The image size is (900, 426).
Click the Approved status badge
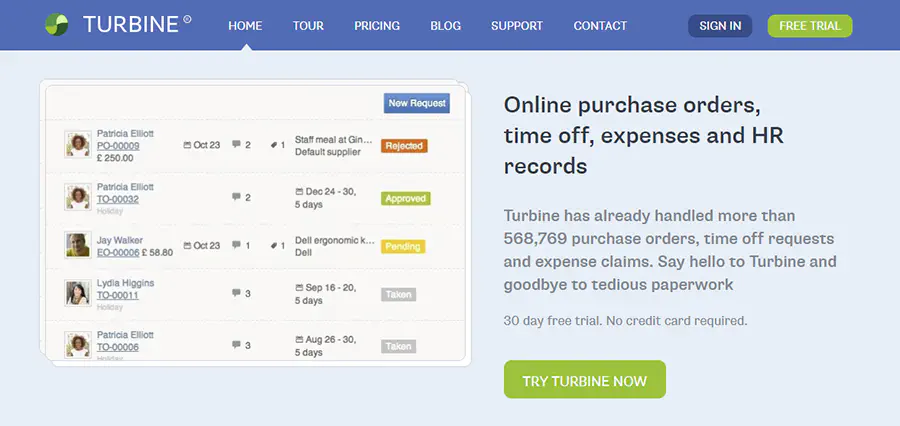coord(406,199)
